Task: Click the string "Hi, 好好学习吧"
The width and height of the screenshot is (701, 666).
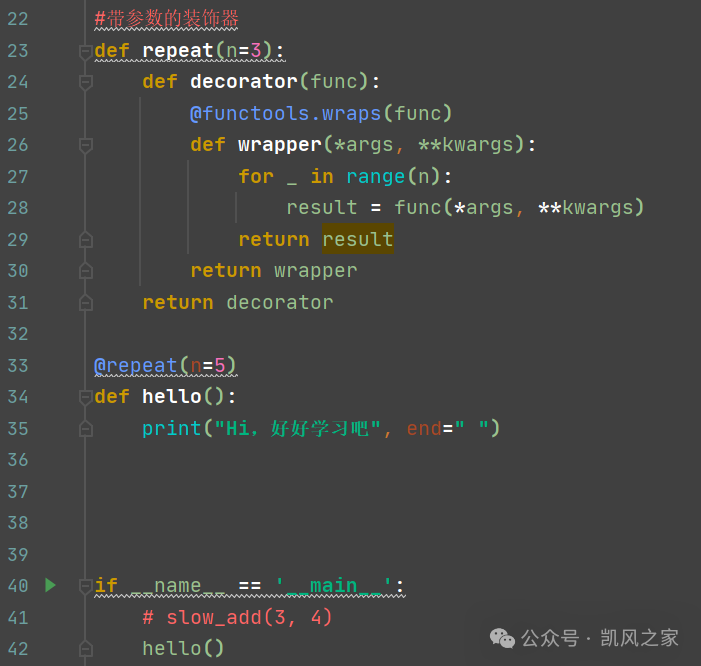Action: click(x=297, y=428)
